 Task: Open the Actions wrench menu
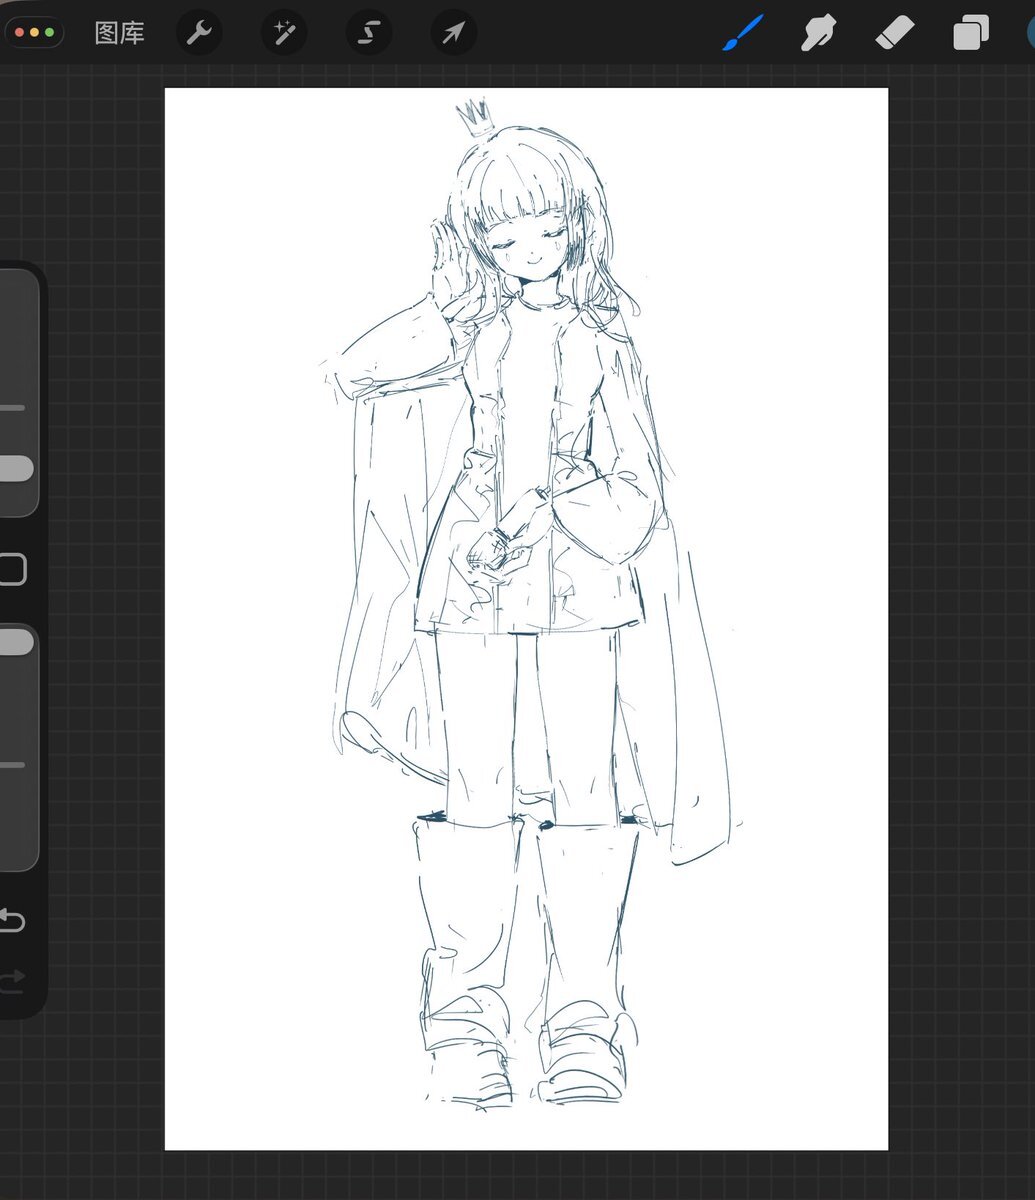pyautogui.click(x=199, y=33)
